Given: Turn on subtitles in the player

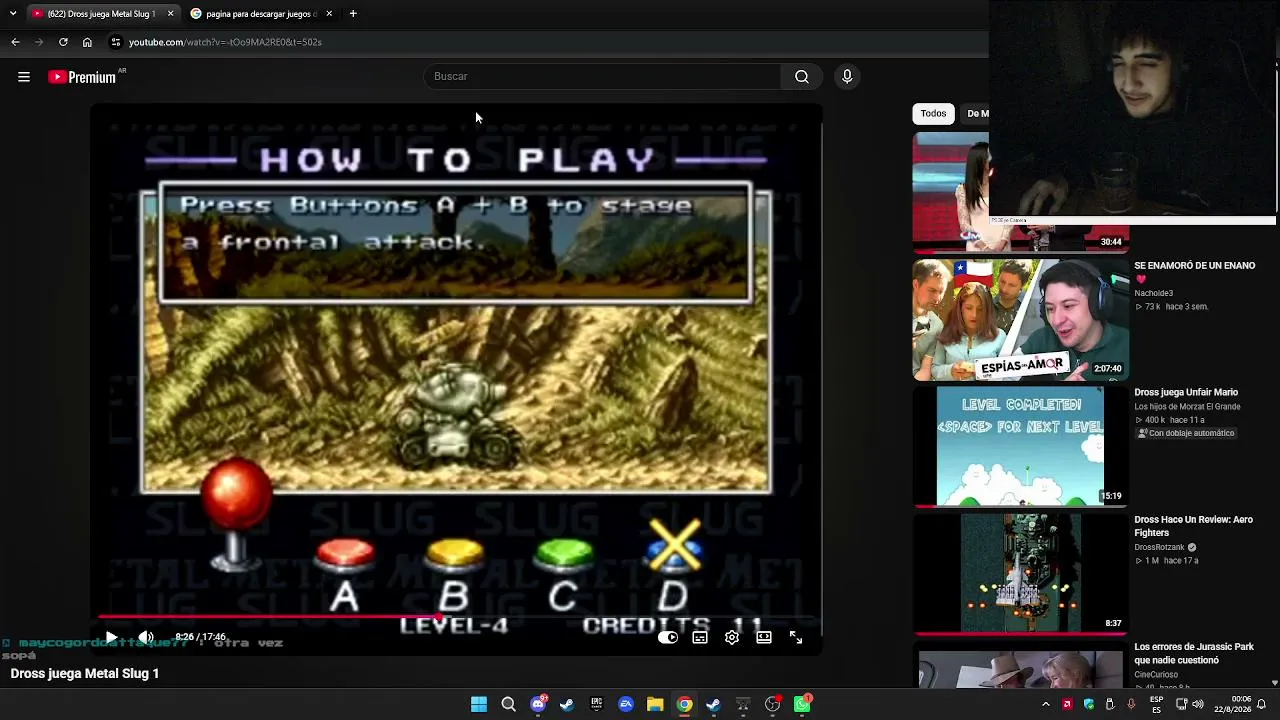Looking at the screenshot, I should click(x=700, y=637).
